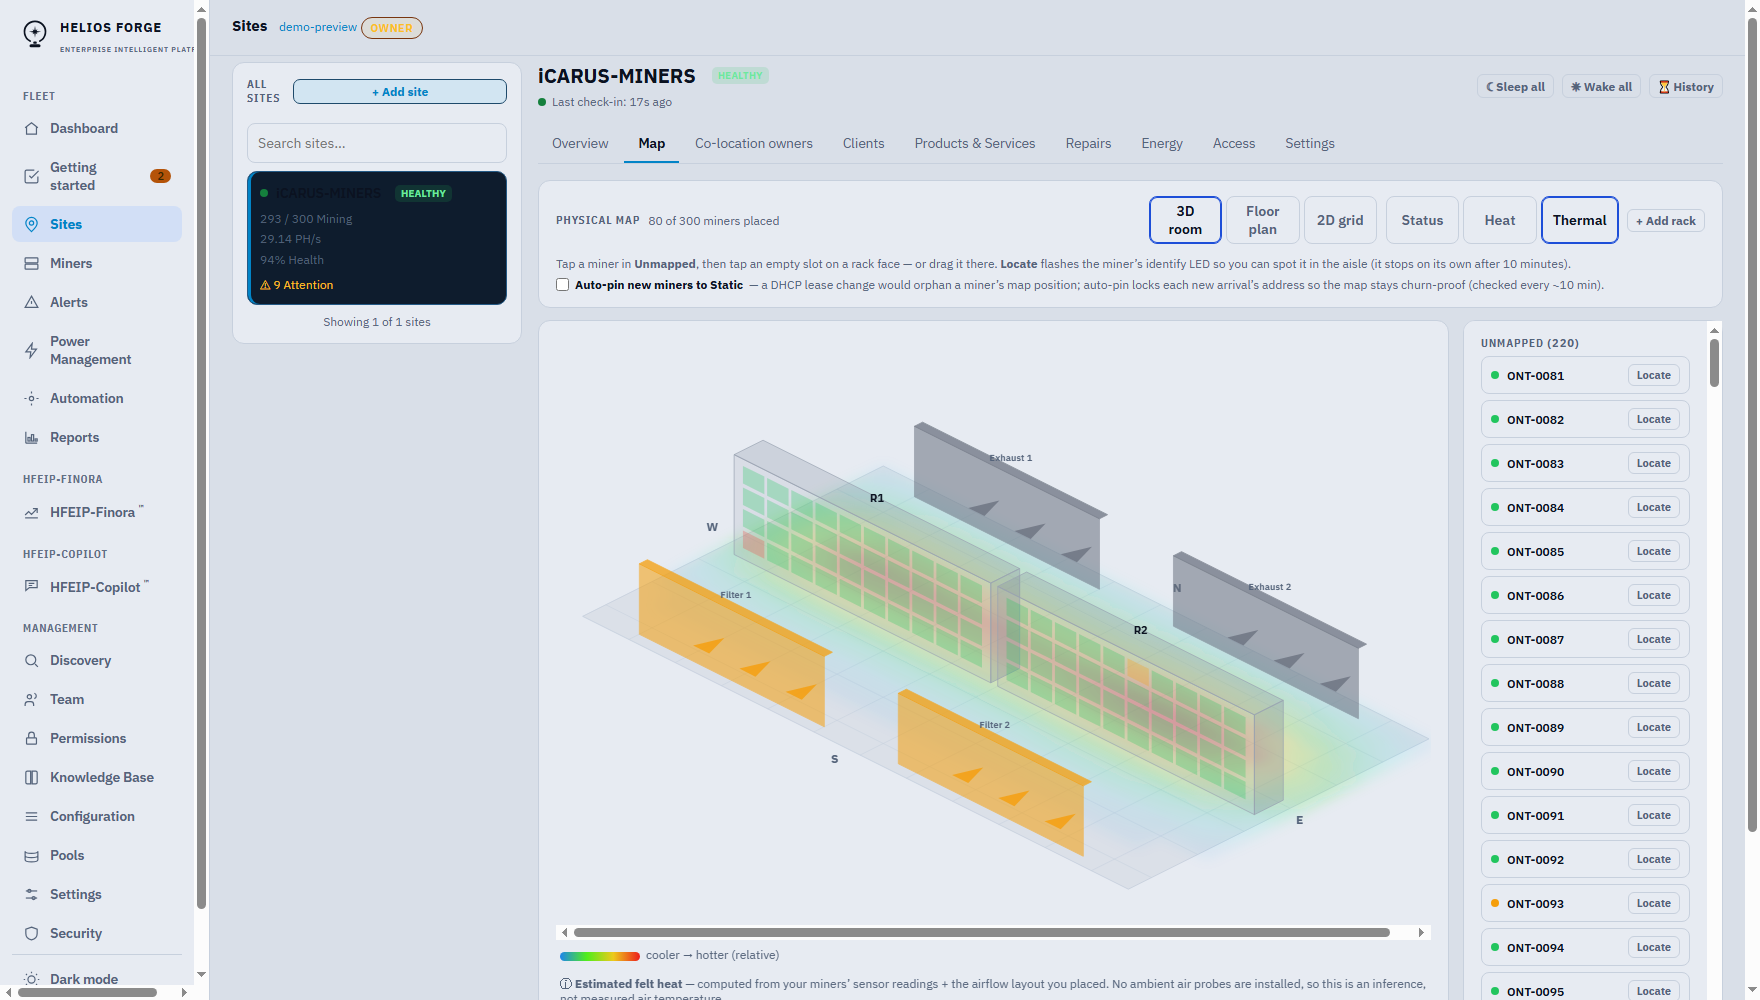Open Dashboard from the sidebar home icon

coord(31,128)
